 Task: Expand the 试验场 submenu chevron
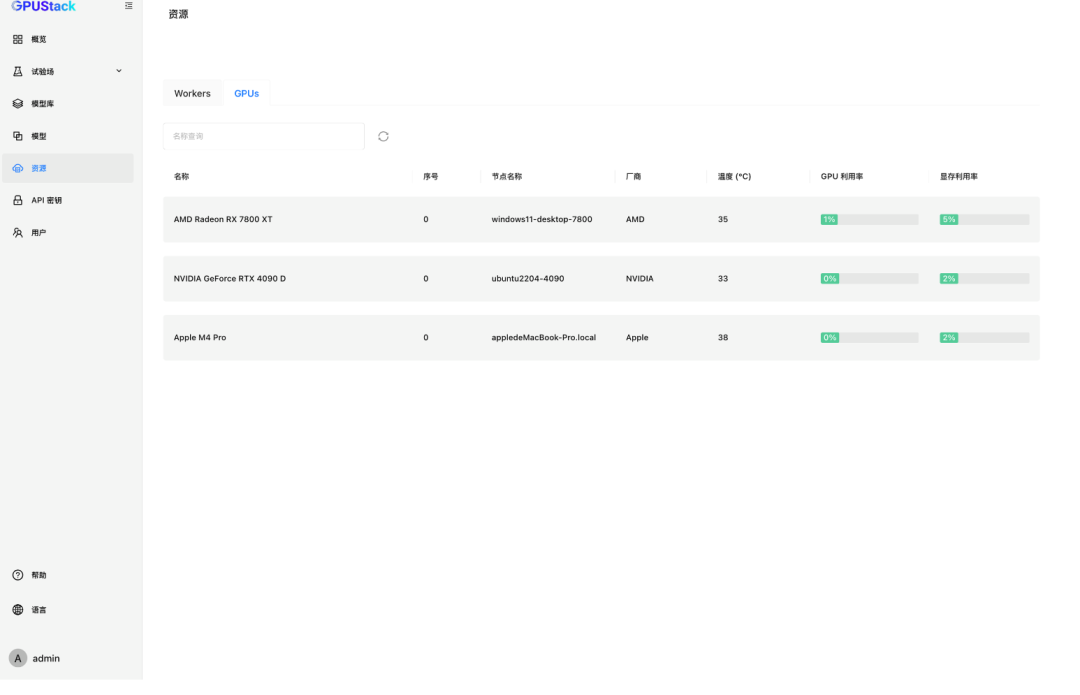point(119,71)
